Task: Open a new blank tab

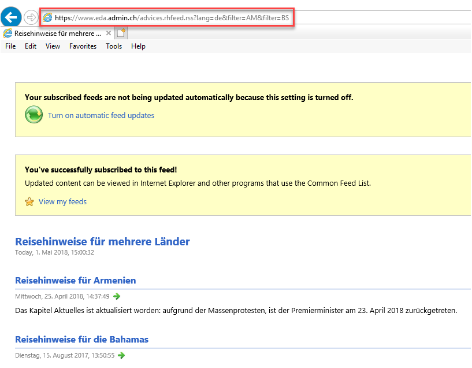Action: tap(121, 33)
